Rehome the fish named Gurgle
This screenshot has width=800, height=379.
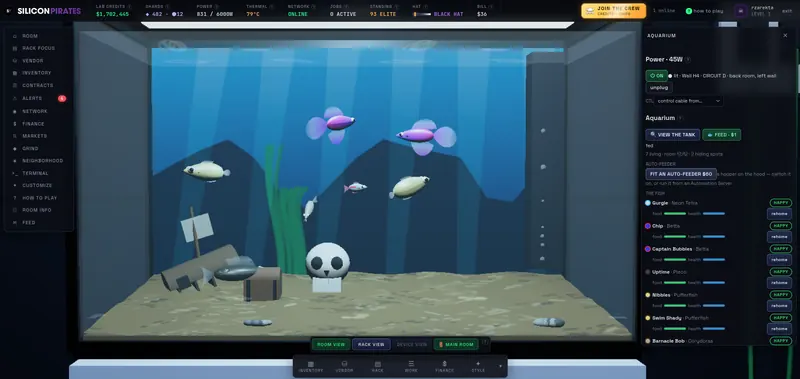coord(779,214)
